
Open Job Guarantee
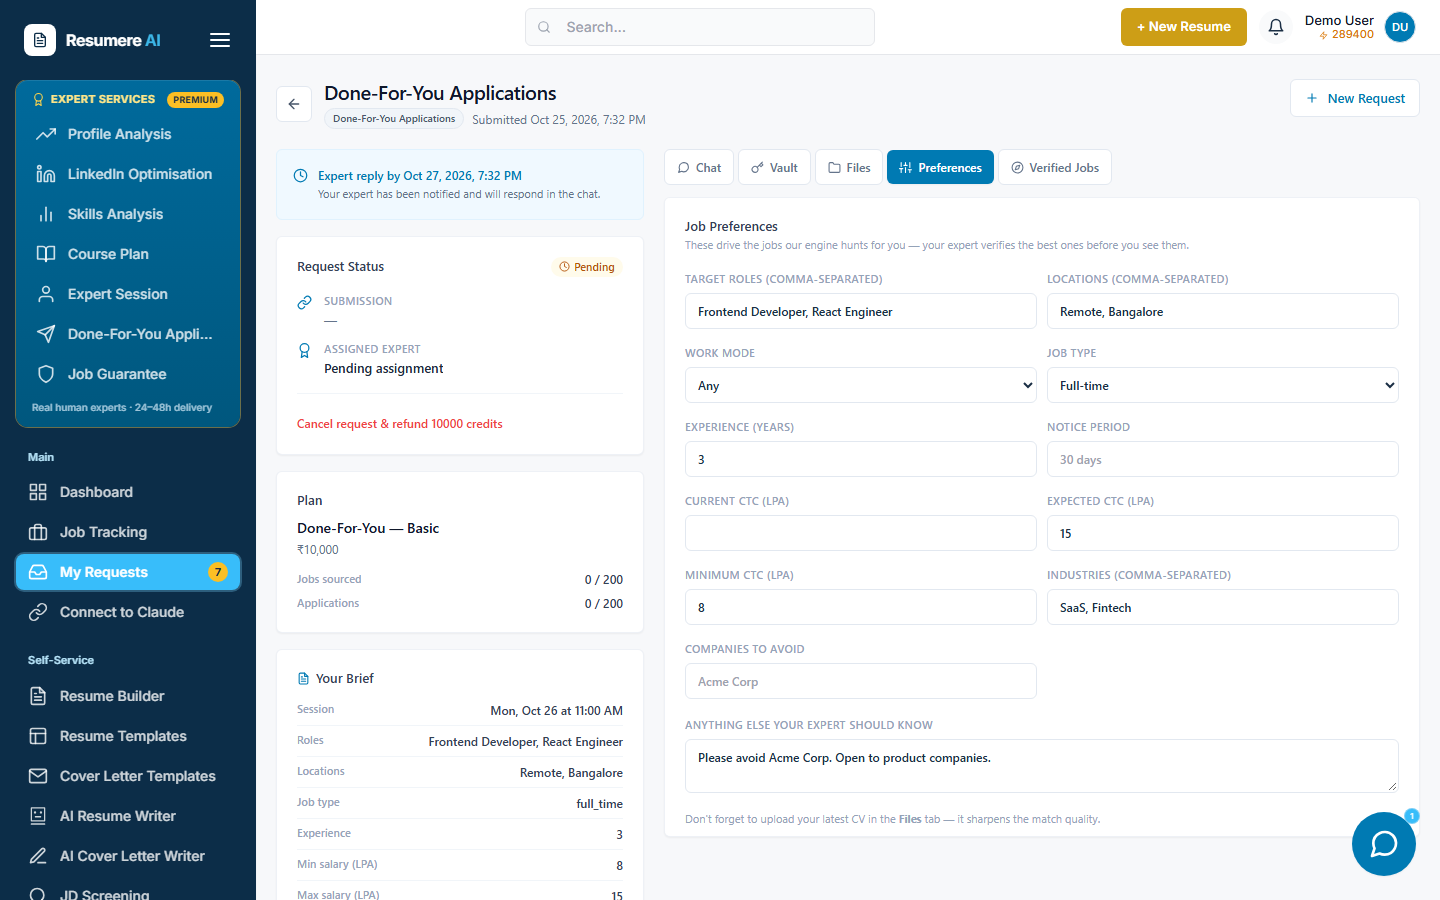pos(128,374)
